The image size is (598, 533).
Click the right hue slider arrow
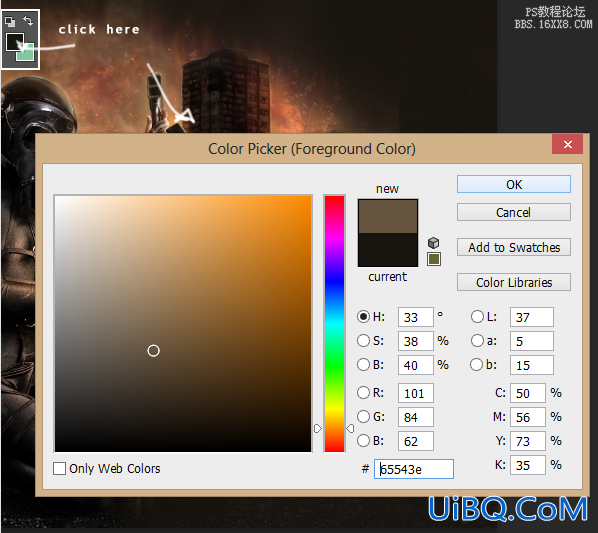[x=350, y=429]
